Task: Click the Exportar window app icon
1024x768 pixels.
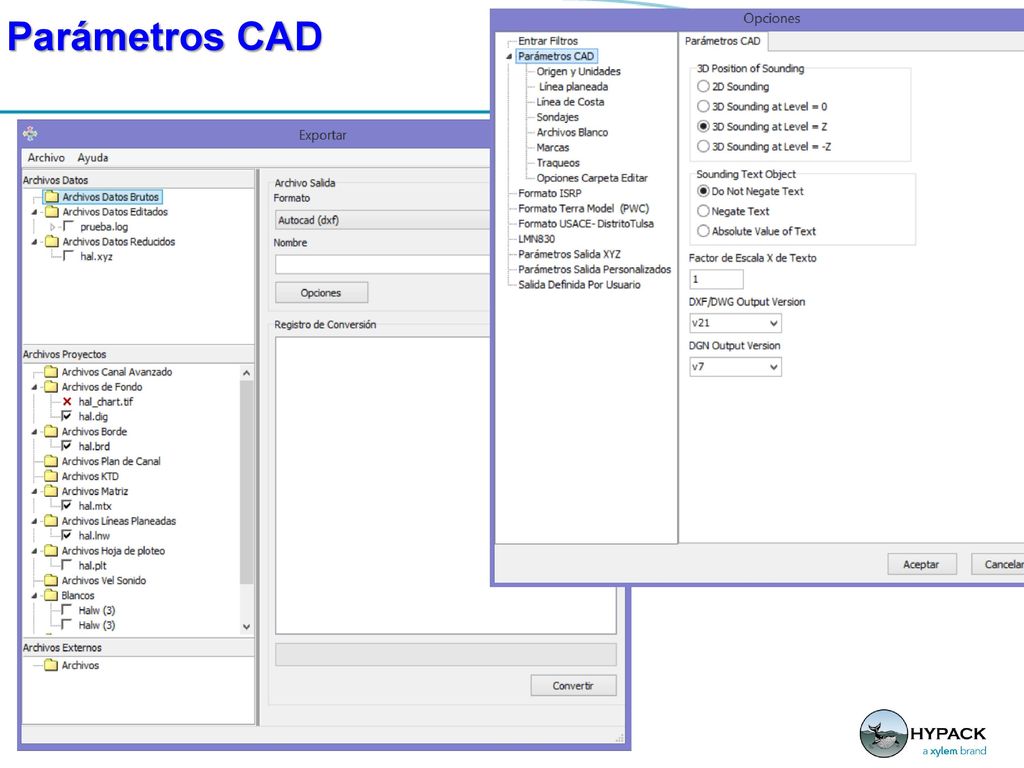Action: point(30,134)
